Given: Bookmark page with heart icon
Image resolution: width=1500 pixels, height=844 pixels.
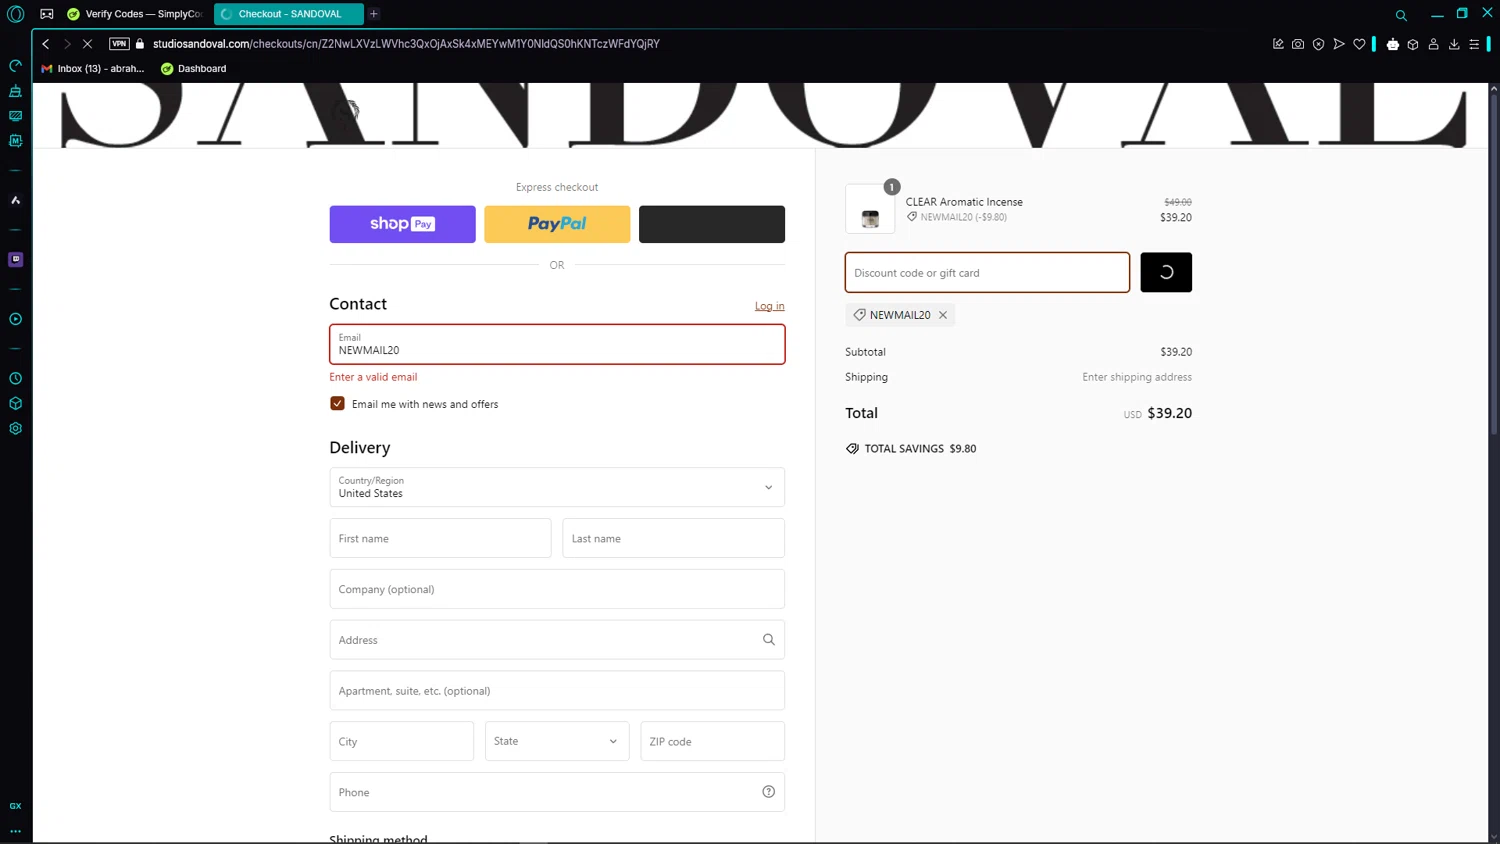Looking at the screenshot, I should [x=1359, y=44].
